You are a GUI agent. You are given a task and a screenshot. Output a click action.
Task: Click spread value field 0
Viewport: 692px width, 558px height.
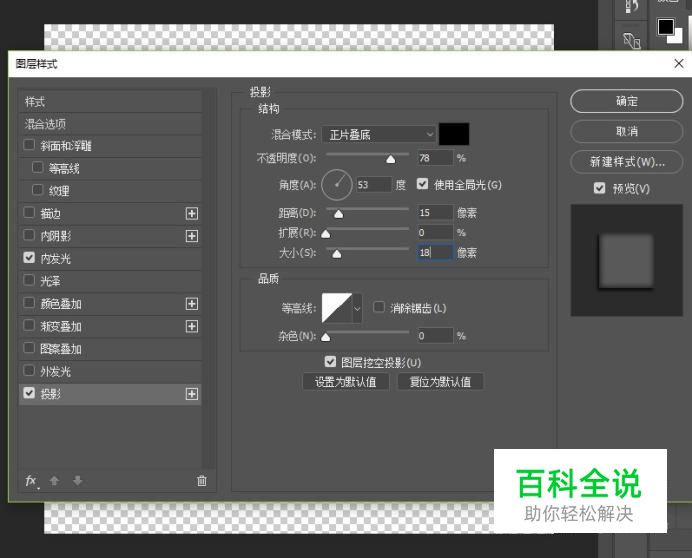pos(435,232)
